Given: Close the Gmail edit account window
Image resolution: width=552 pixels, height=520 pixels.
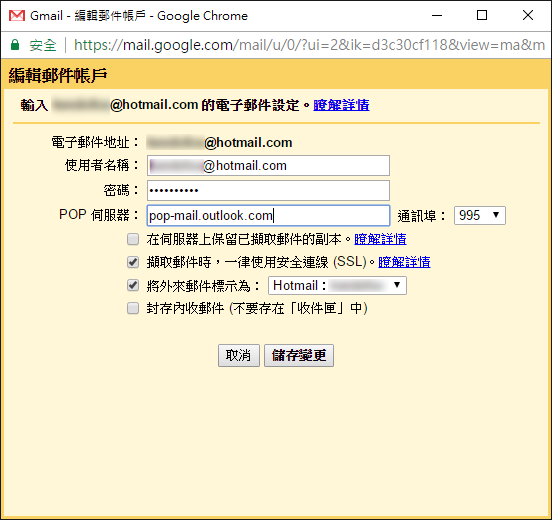Looking at the screenshot, I should pos(528,15).
